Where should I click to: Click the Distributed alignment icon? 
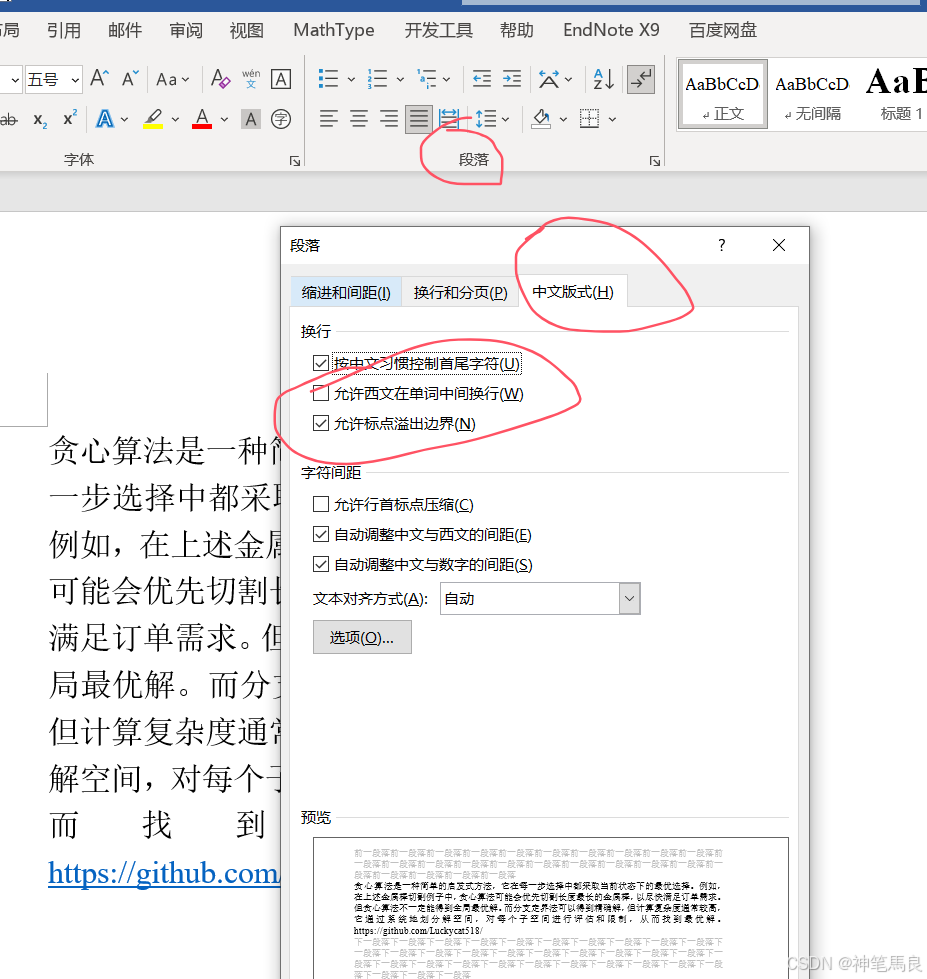(449, 119)
